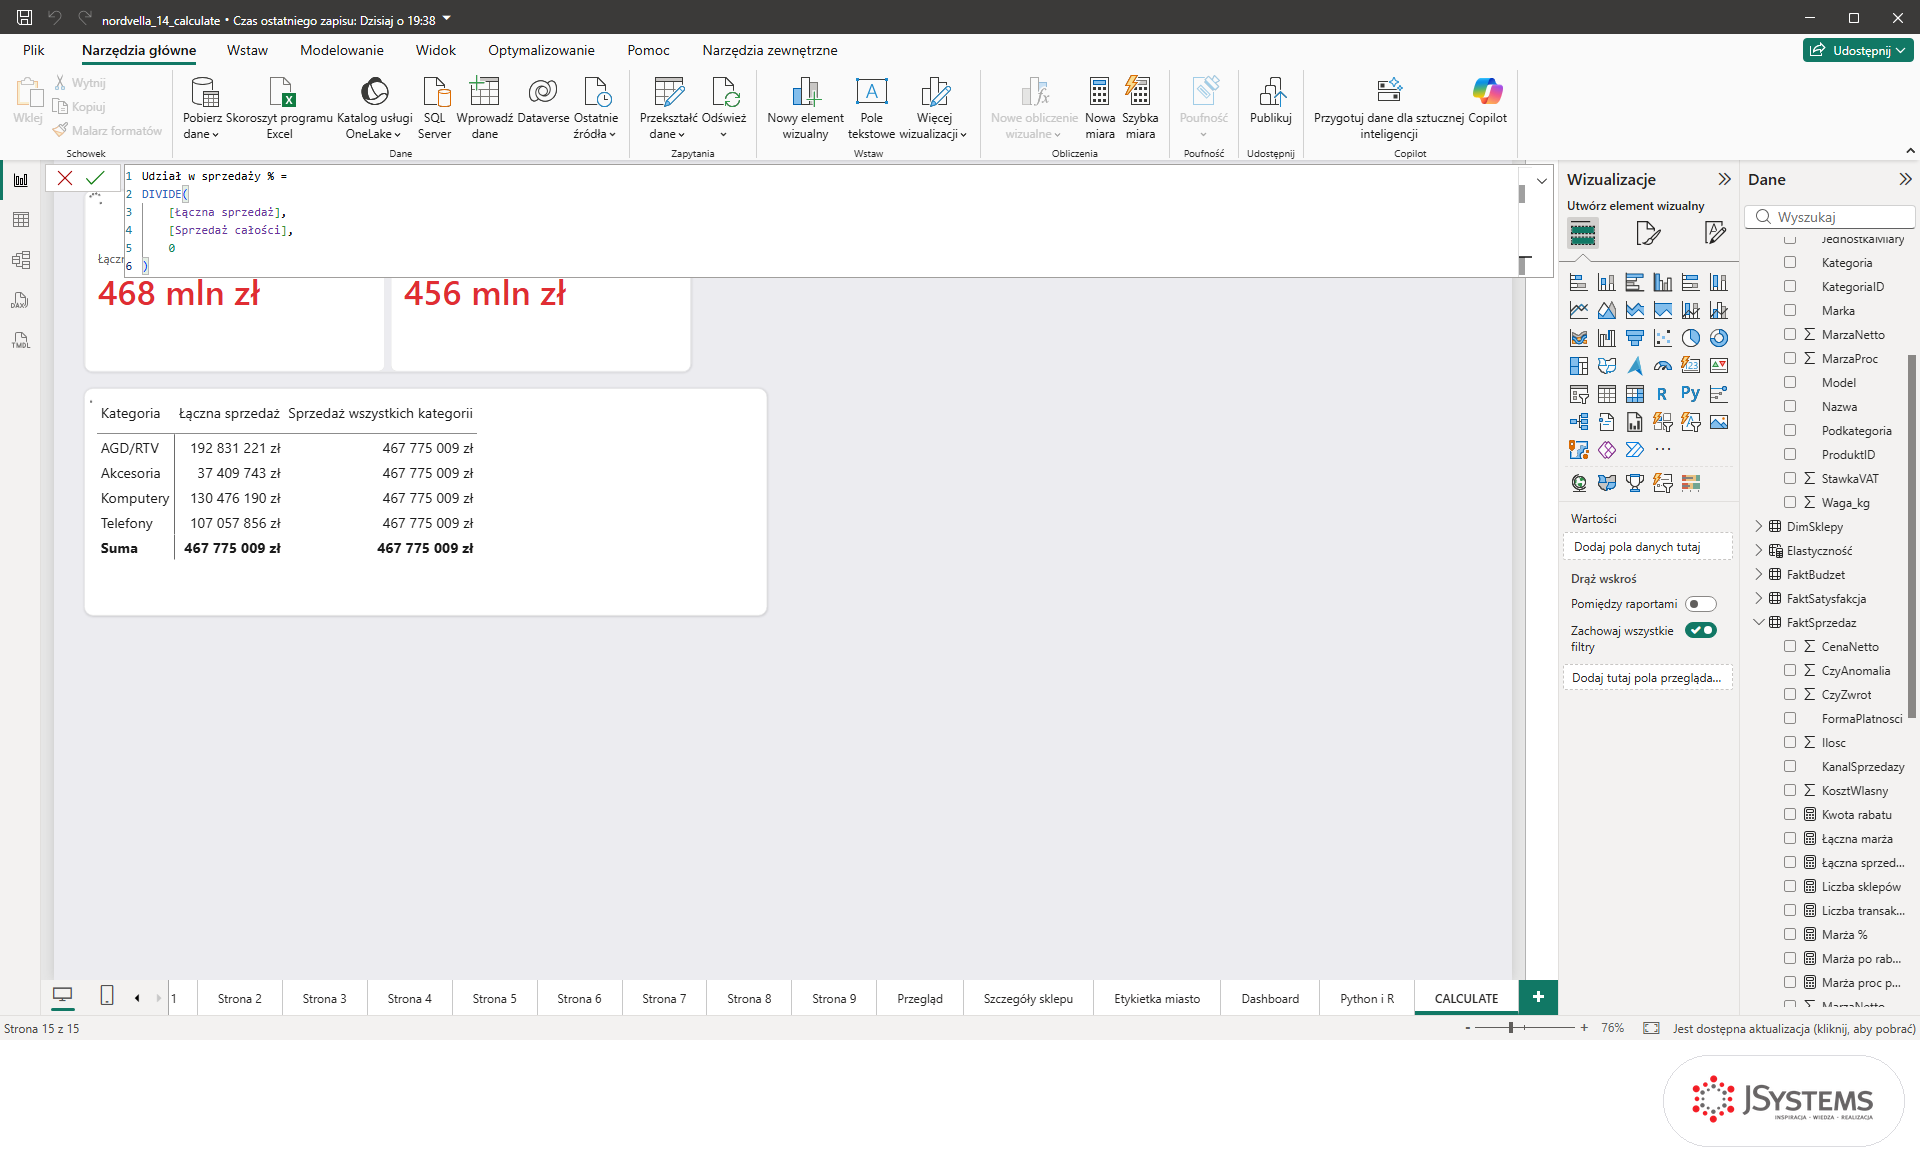Open the Table view sidebar icon

point(20,220)
